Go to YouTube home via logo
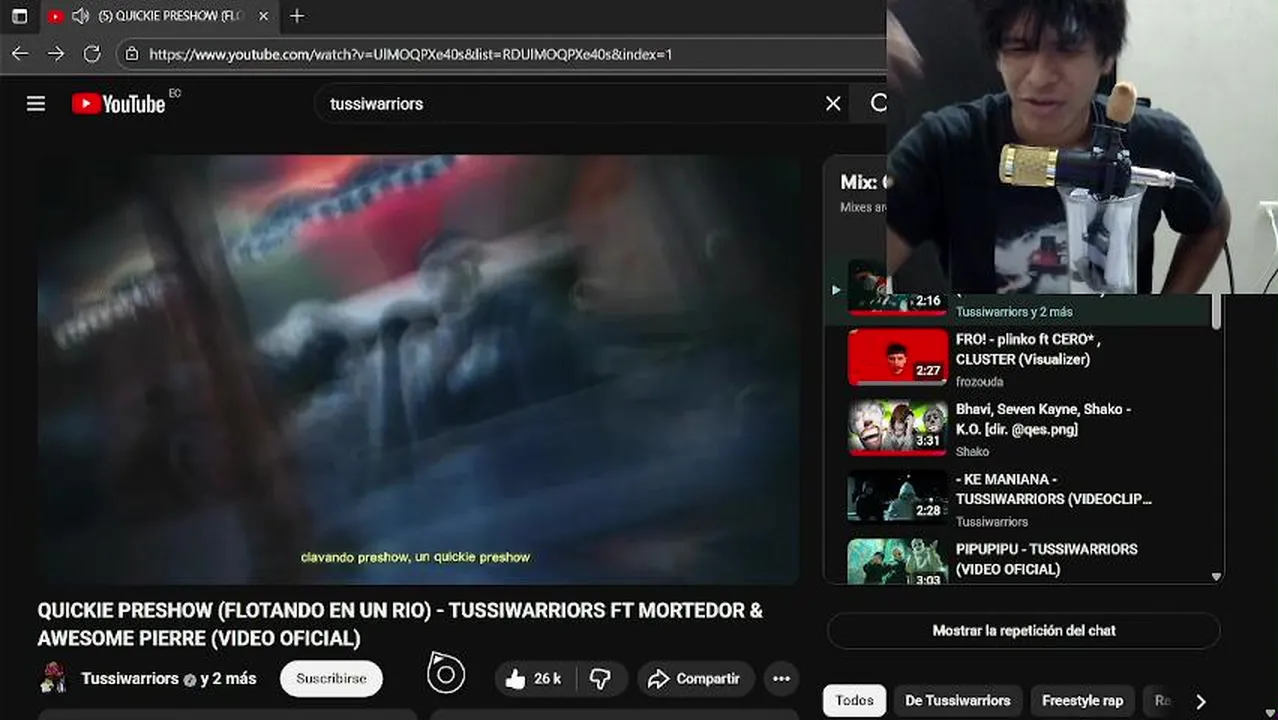 [x=119, y=104]
